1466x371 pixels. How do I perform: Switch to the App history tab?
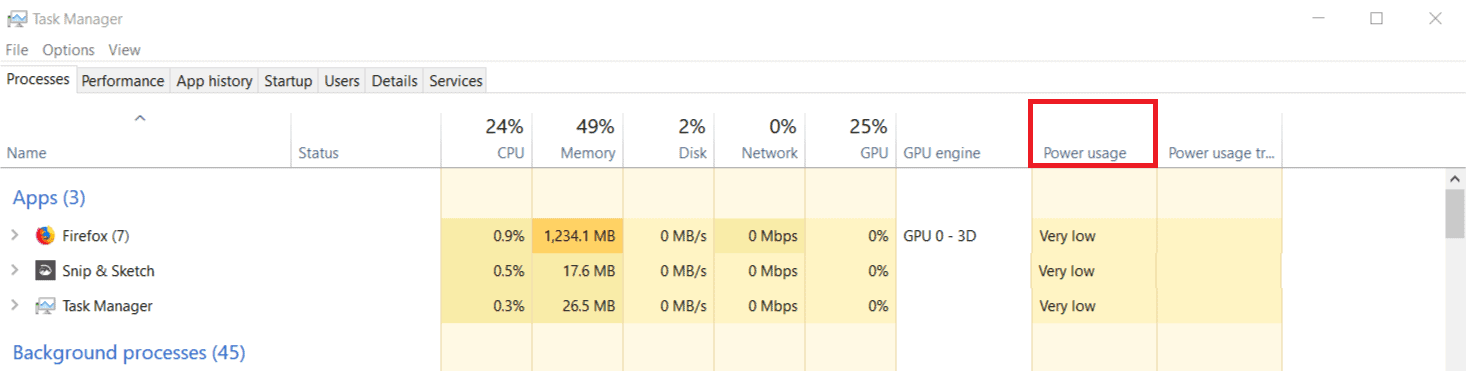pyautogui.click(x=214, y=81)
